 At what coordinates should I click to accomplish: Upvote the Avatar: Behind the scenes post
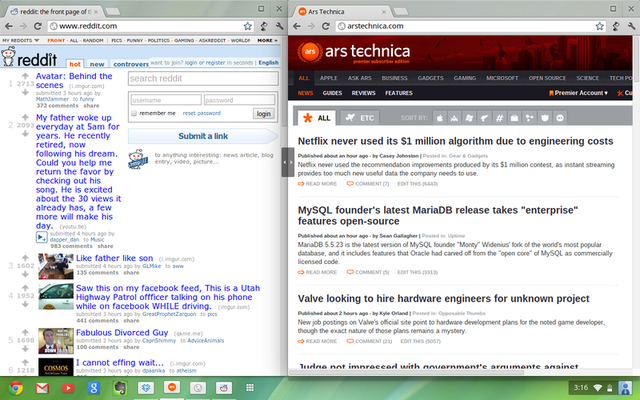25,76
